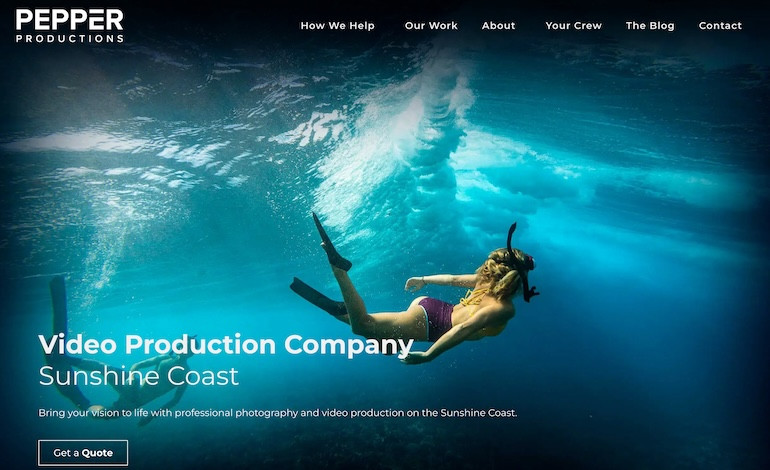Click the Pepper Productions logo
The image size is (770, 470).
click(x=69, y=26)
